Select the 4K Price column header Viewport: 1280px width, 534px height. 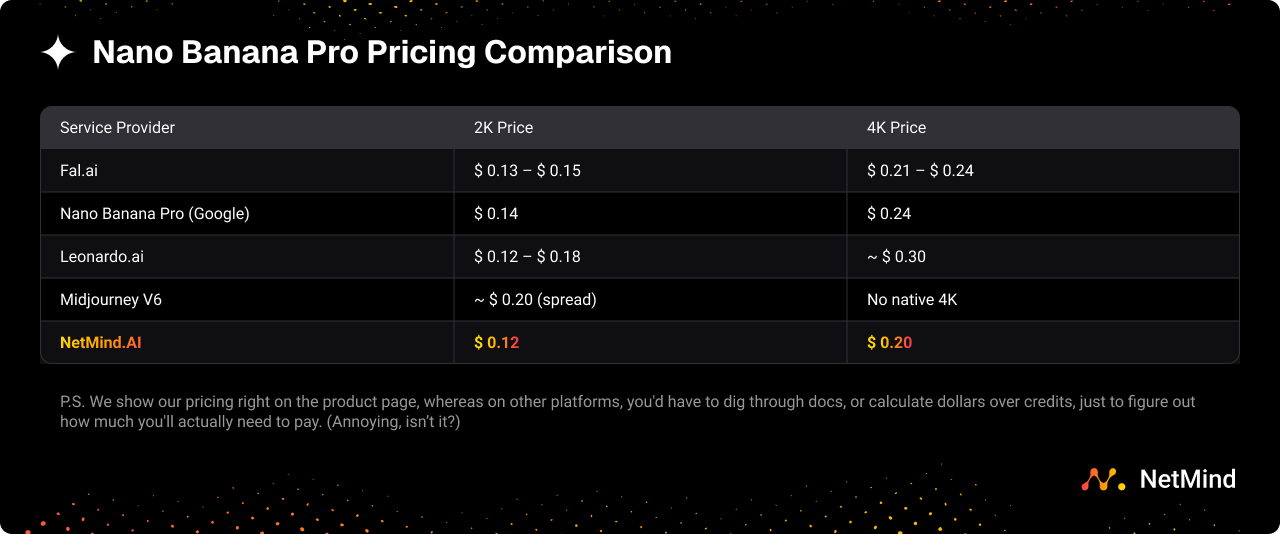coord(896,128)
